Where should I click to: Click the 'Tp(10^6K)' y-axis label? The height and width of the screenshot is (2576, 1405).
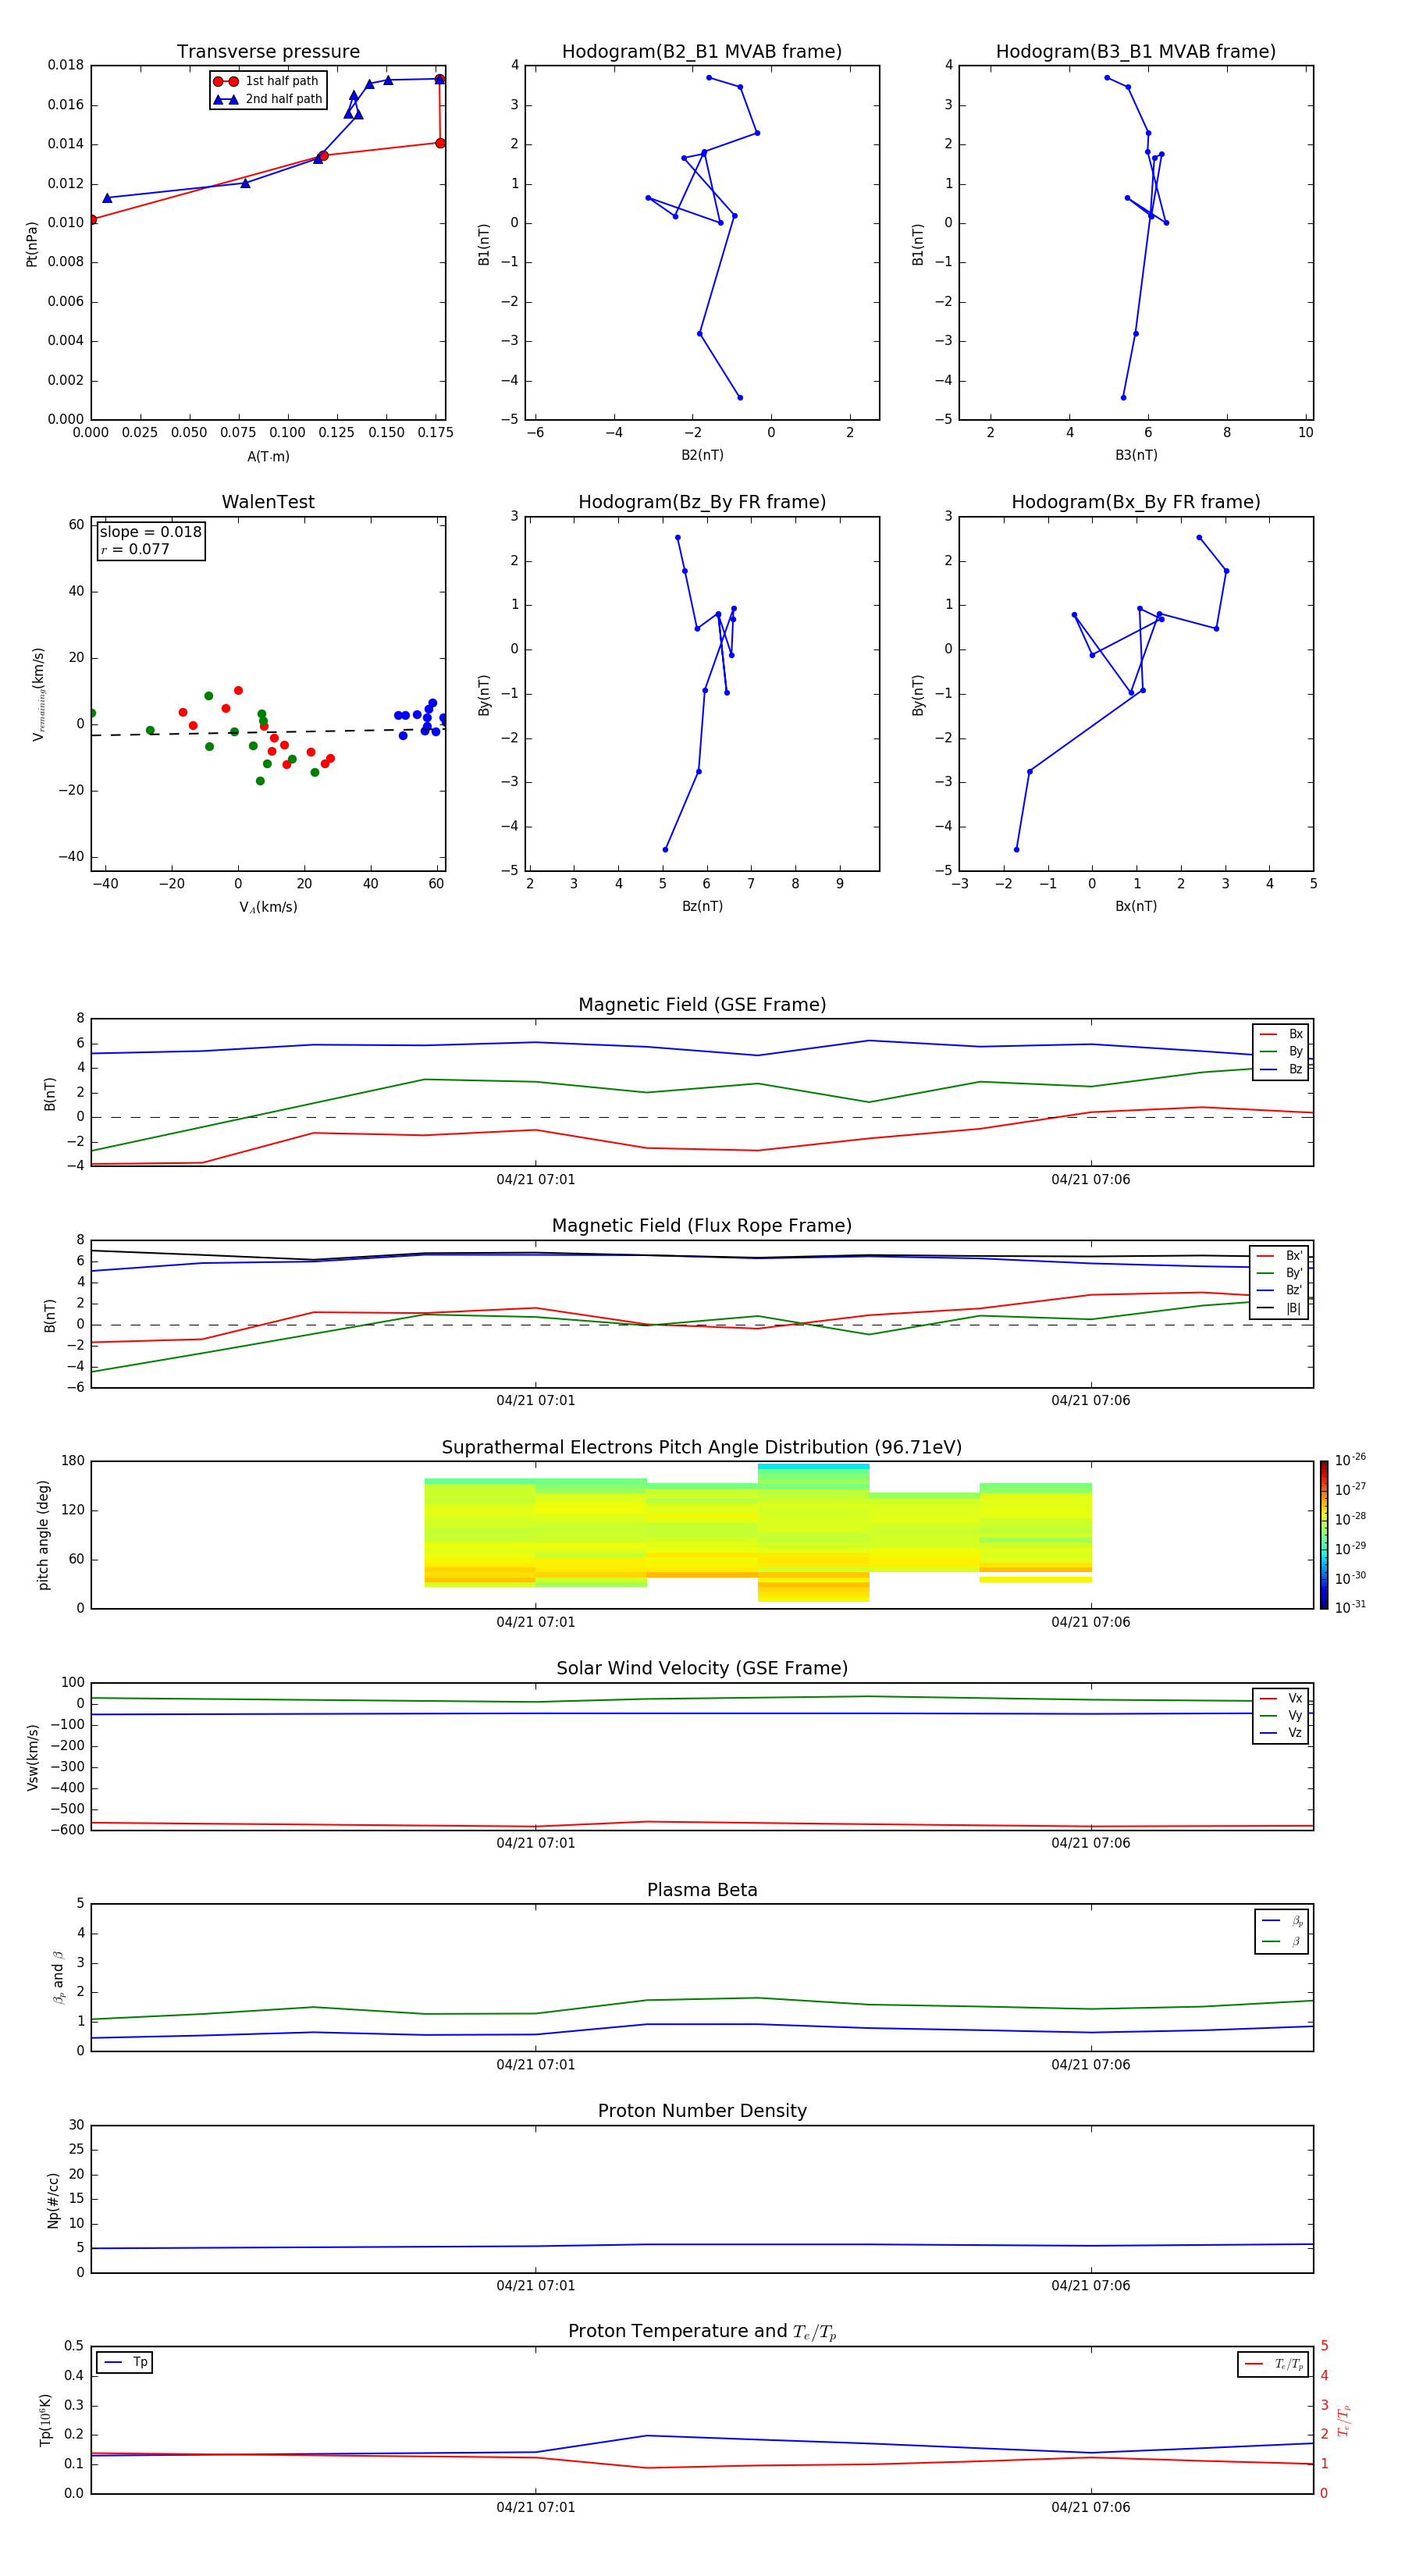(45, 2420)
